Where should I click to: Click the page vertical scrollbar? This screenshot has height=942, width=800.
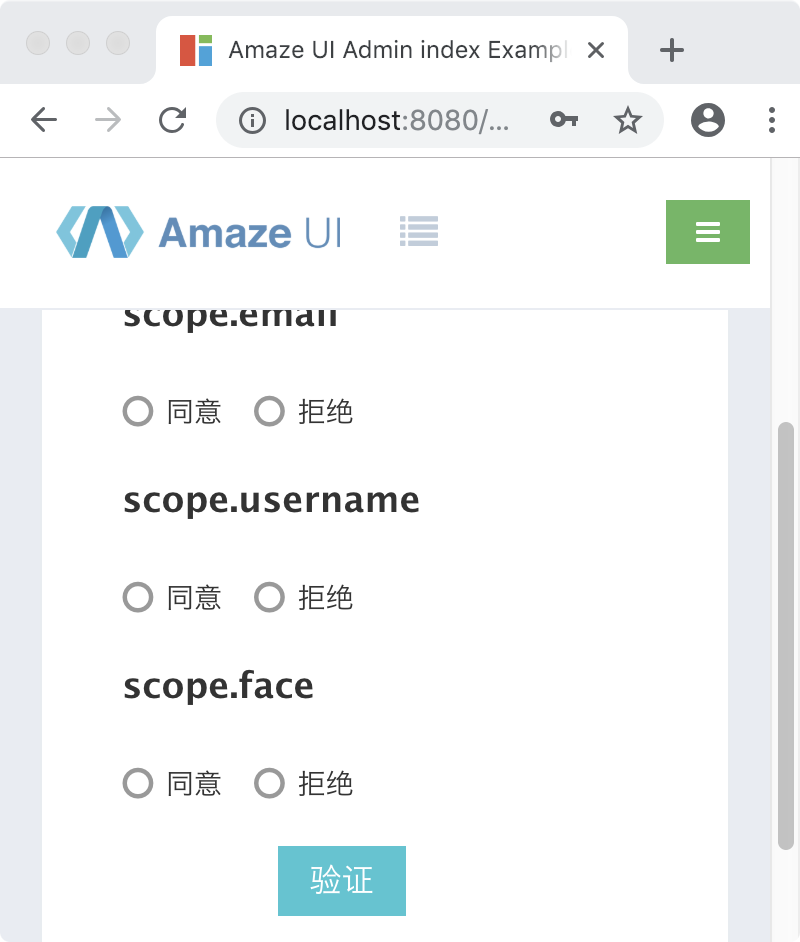click(786, 635)
